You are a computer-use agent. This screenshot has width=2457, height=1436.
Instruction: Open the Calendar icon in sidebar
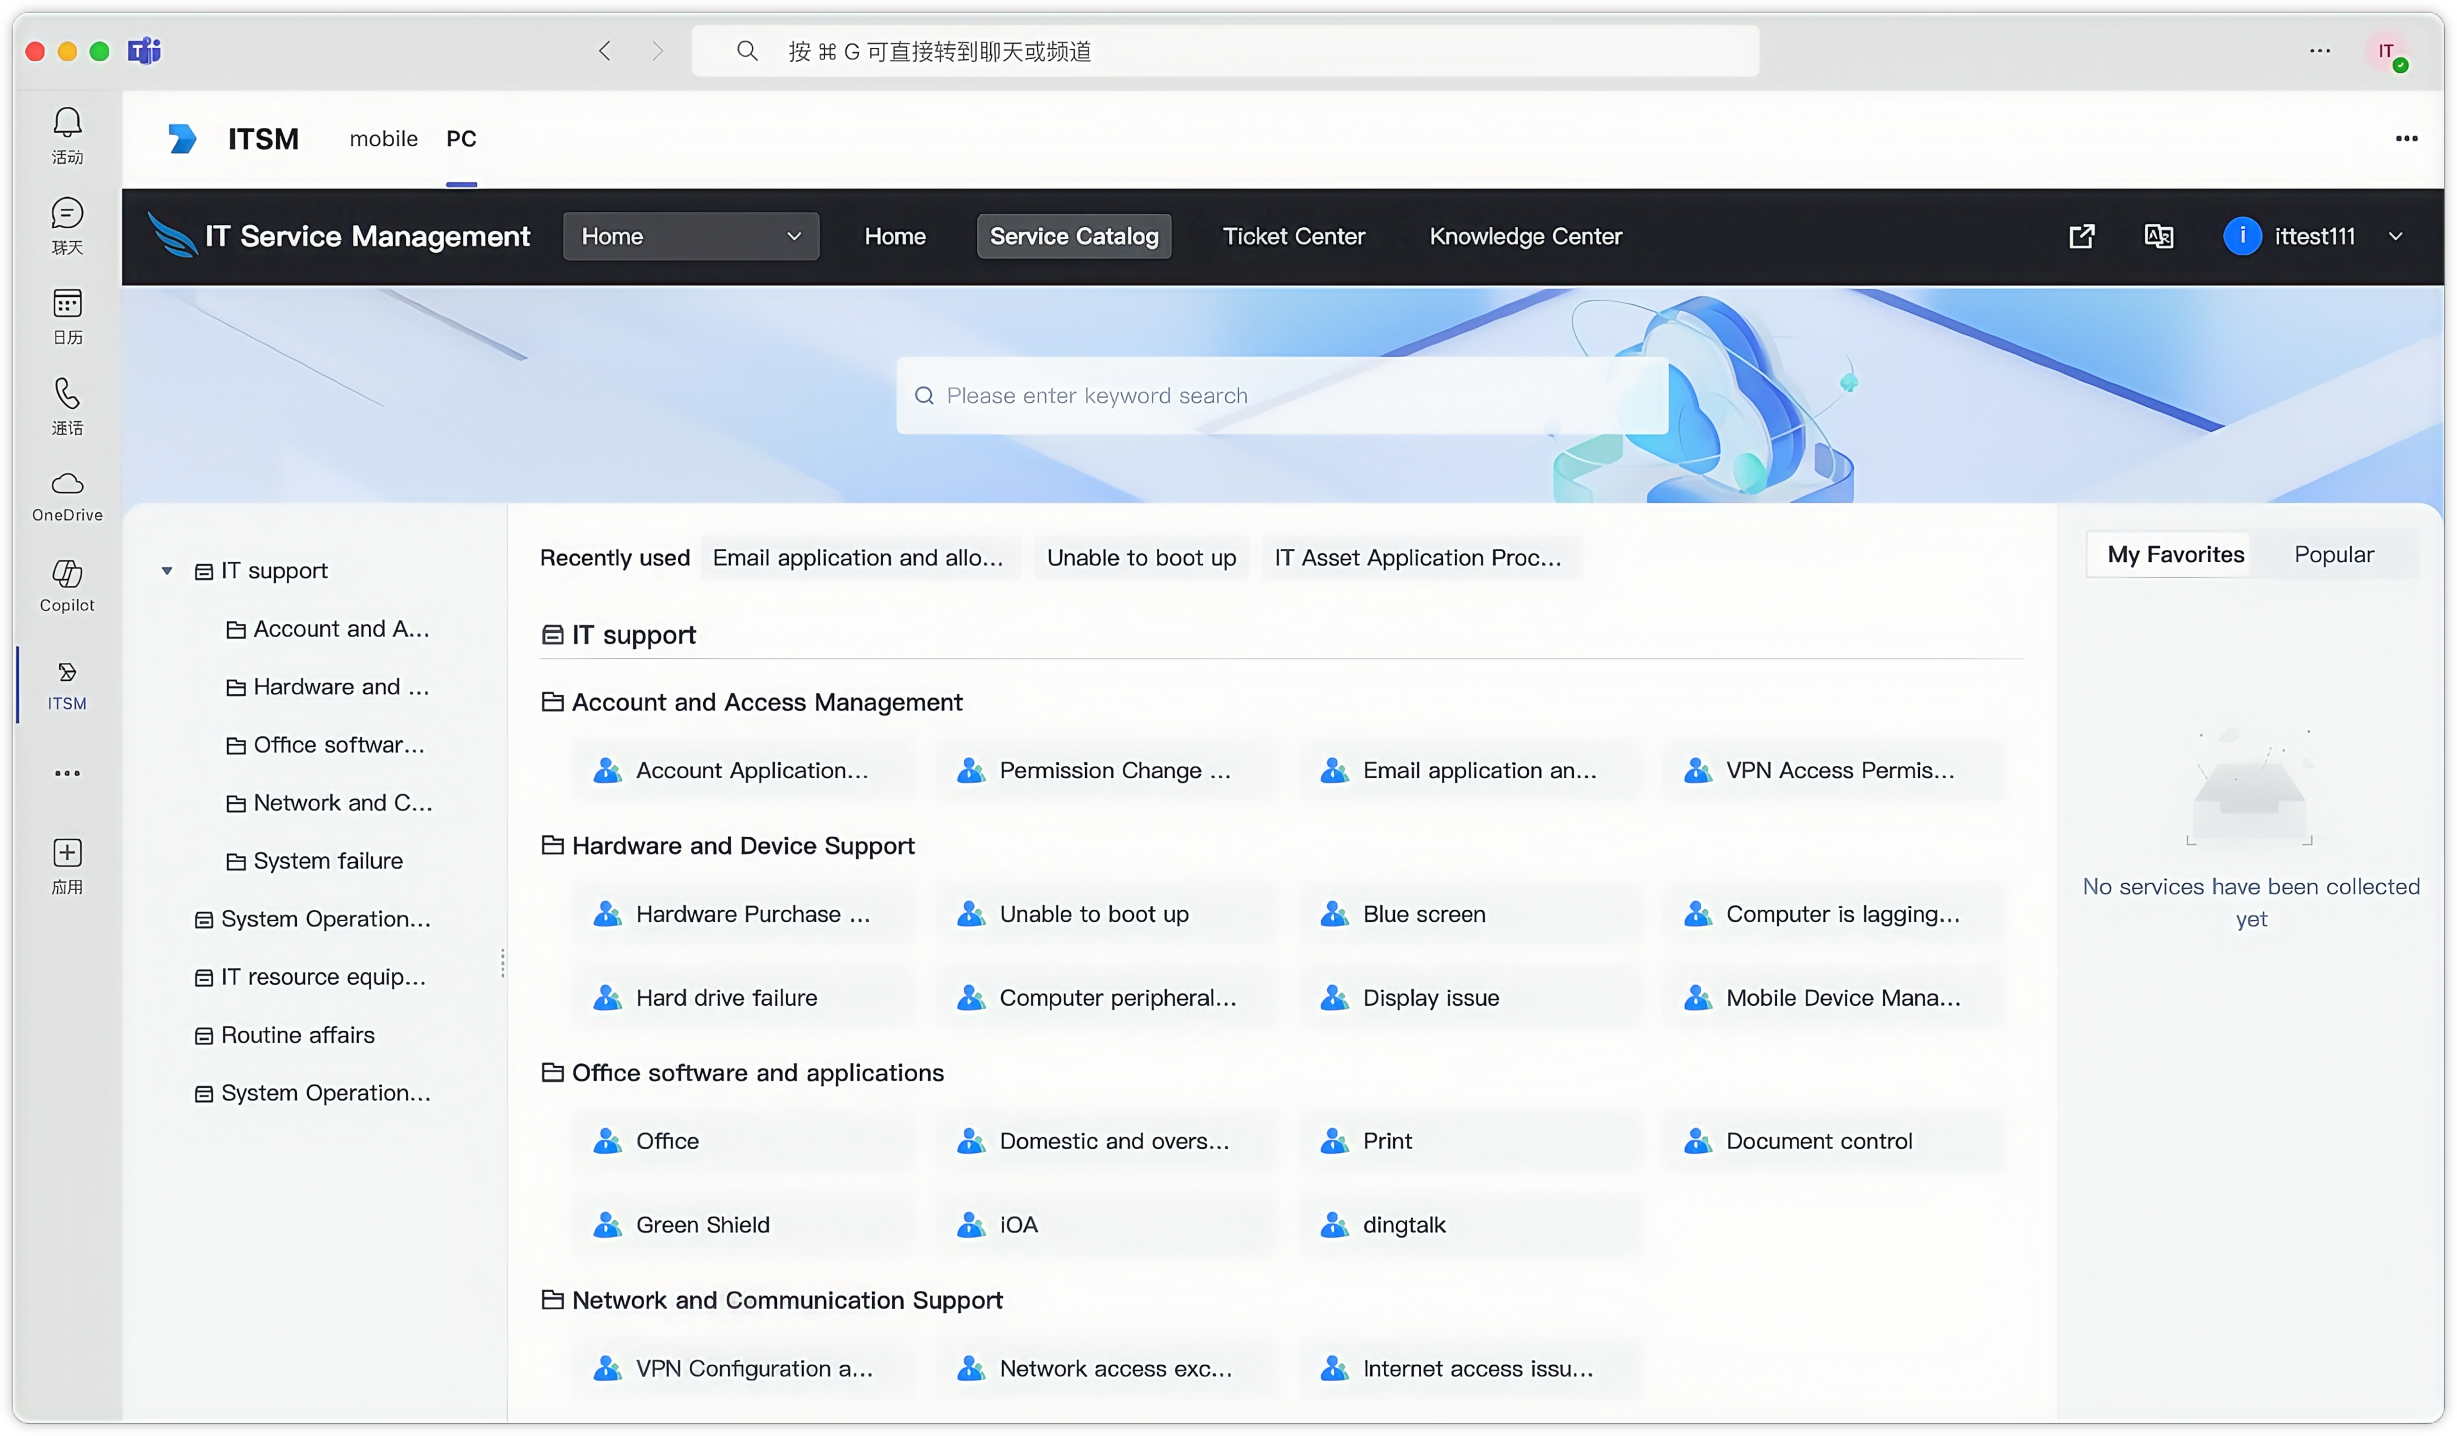click(67, 304)
